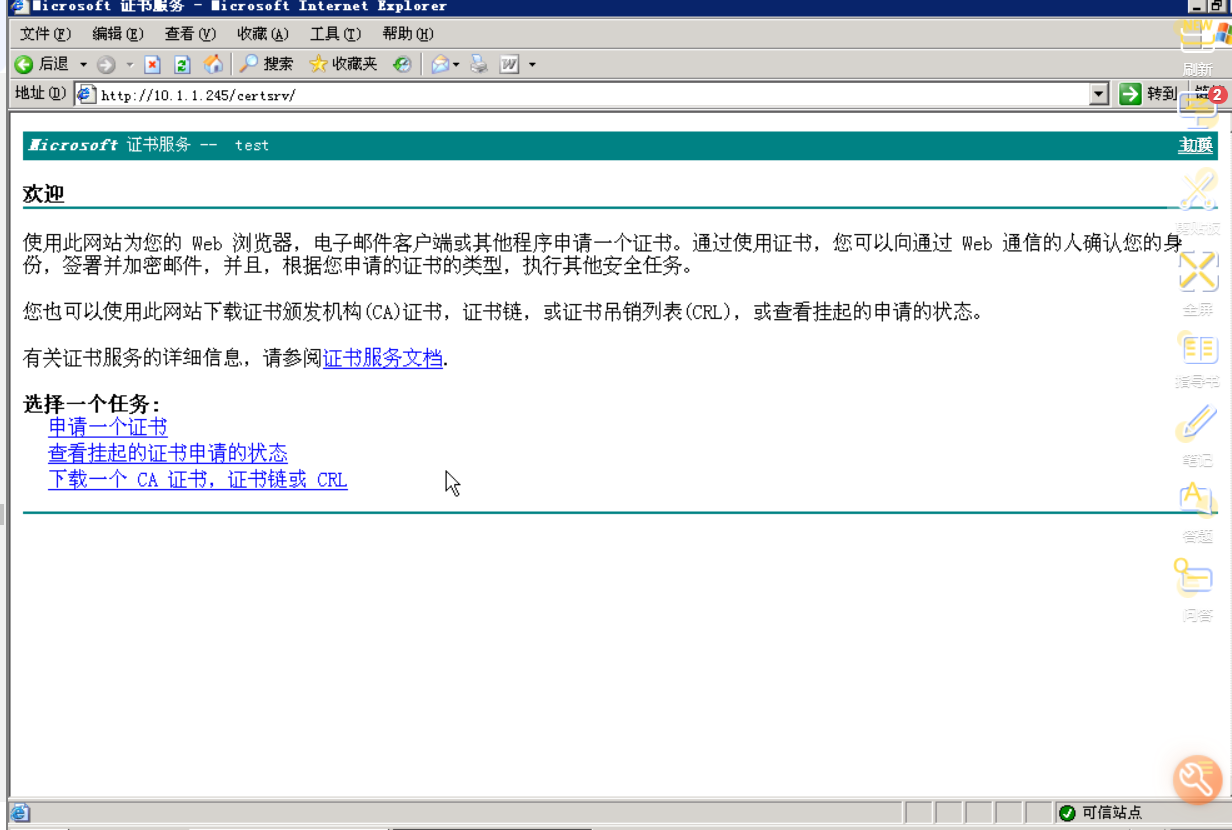Open the Forward history dropdown arrow
The height and width of the screenshot is (830, 1232).
129,65
